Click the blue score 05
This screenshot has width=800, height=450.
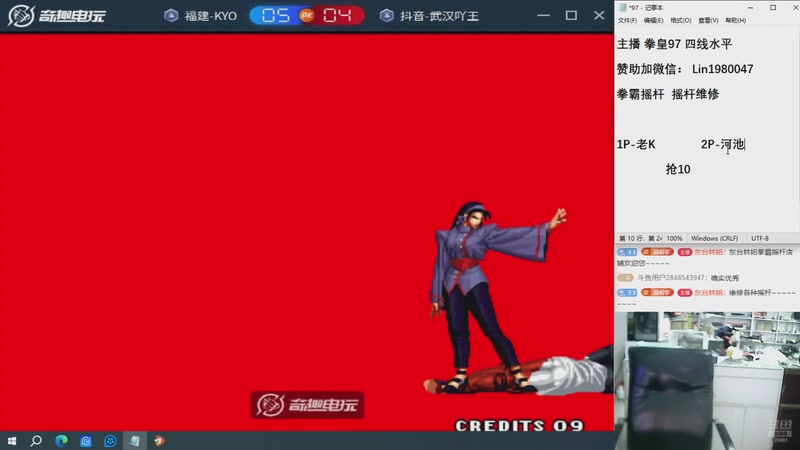pos(276,16)
